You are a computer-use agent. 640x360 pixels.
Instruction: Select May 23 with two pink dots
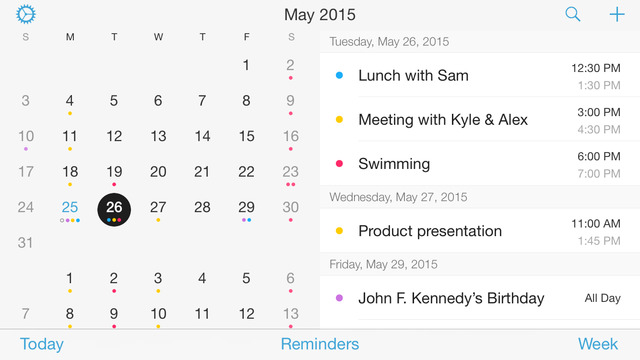pyautogui.click(x=291, y=174)
